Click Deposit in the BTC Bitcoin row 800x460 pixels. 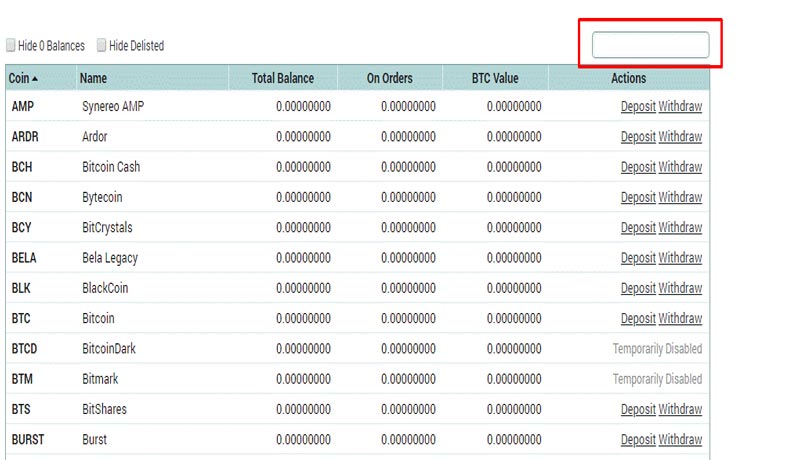pyautogui.click(x=638, y=318)
